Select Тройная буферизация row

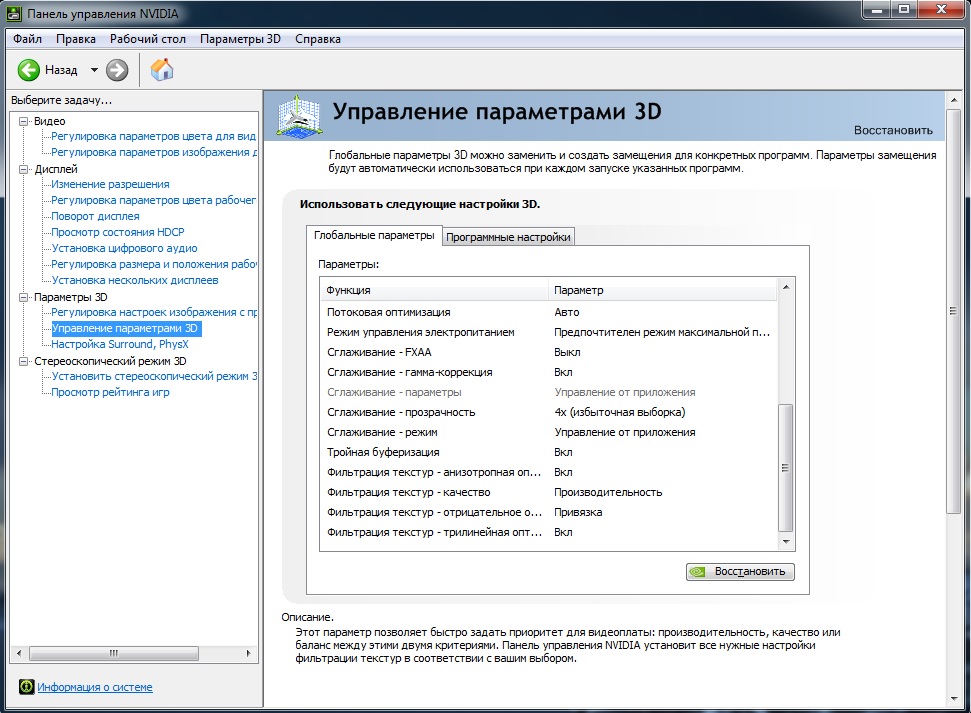(549, 452)
